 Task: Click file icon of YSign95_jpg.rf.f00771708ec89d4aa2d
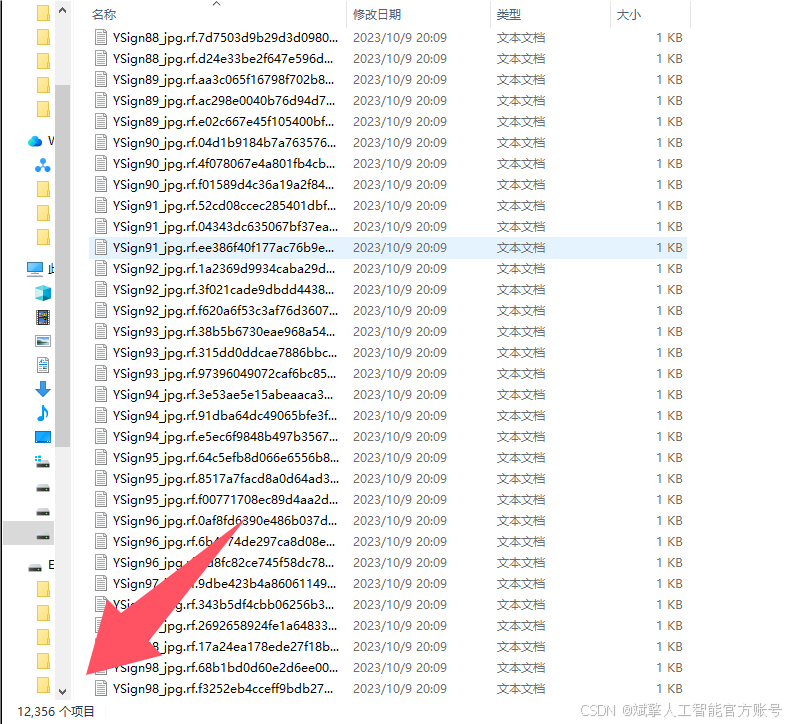101,500
